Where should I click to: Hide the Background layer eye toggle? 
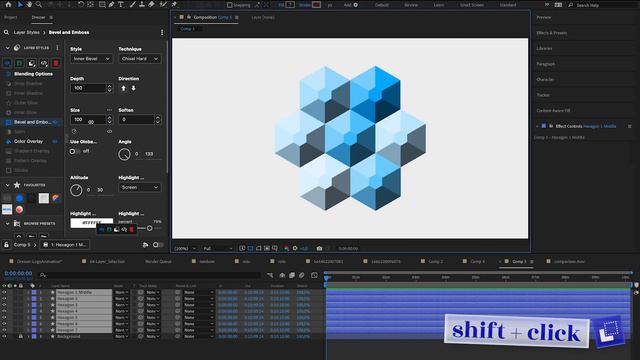click(4, 336)
